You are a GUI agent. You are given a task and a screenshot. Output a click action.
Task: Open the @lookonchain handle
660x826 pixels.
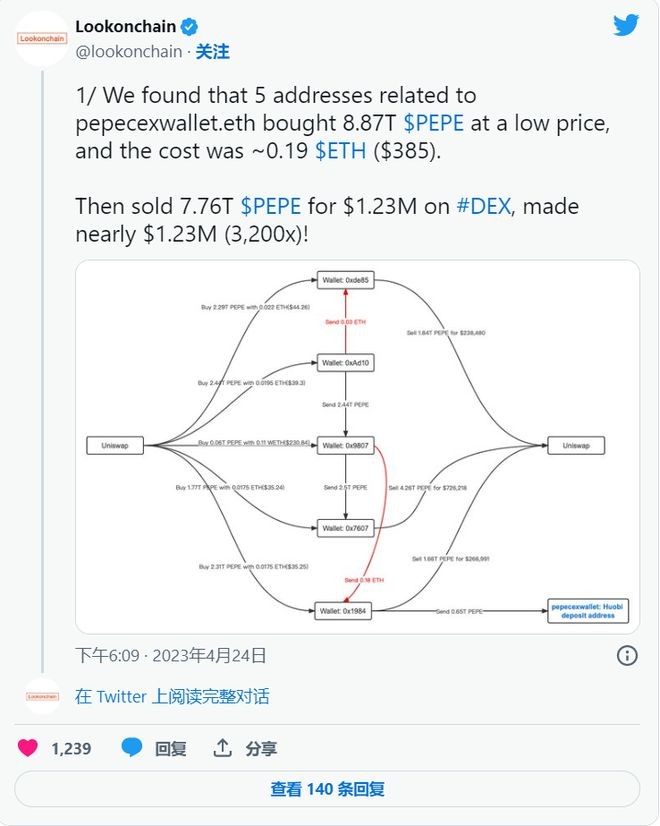coord(129,52)
